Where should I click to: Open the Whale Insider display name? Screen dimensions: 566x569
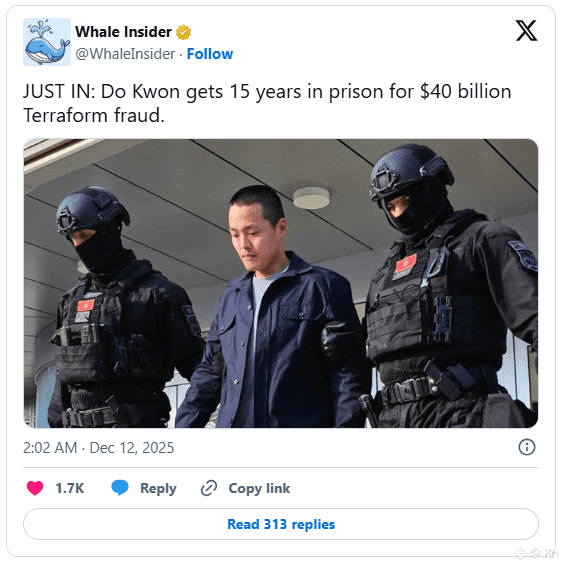click(x=123, y=32)
